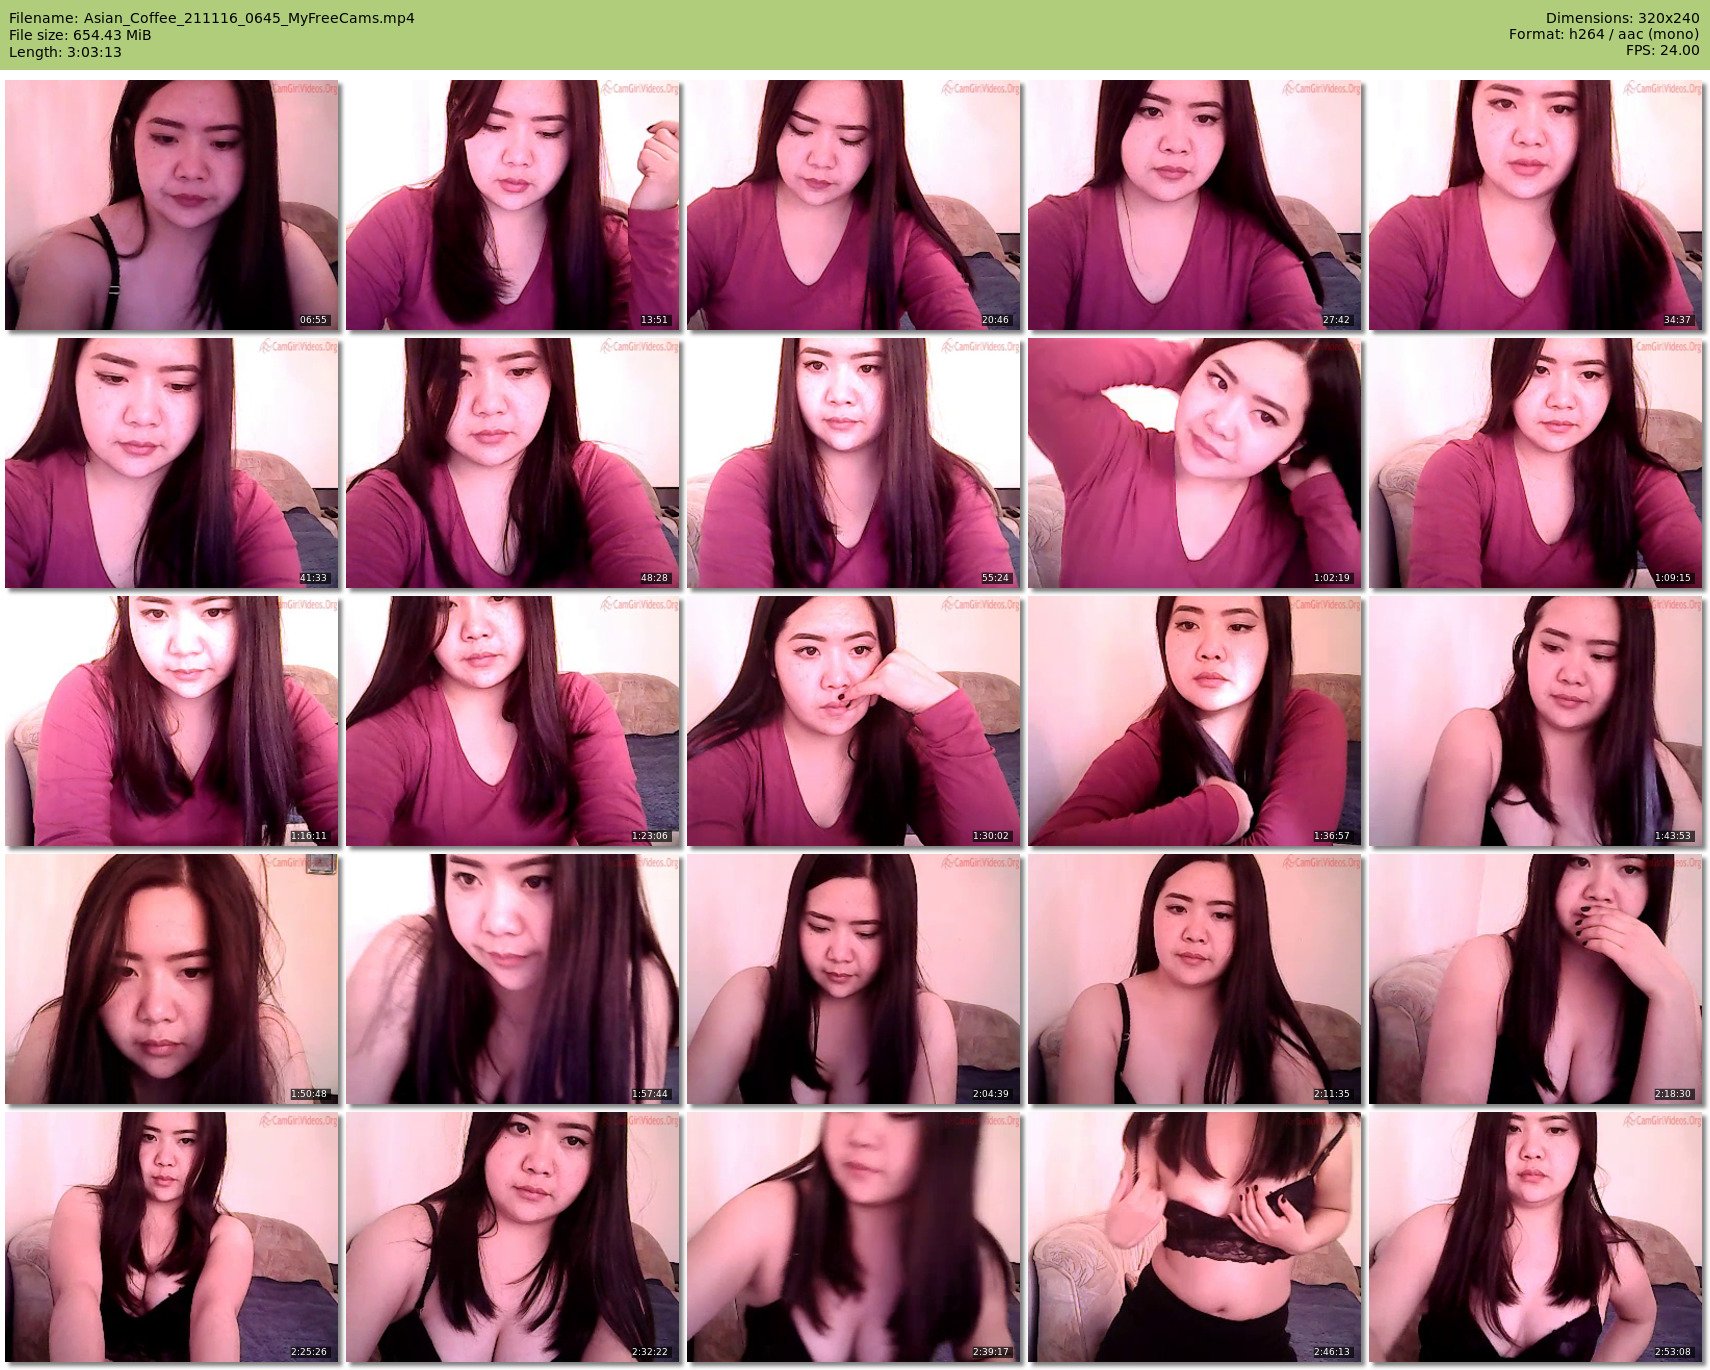Select the 1:09:15 thumbnail
The width and height of the screenshot is (1710, 1370).
[1536, 463]
